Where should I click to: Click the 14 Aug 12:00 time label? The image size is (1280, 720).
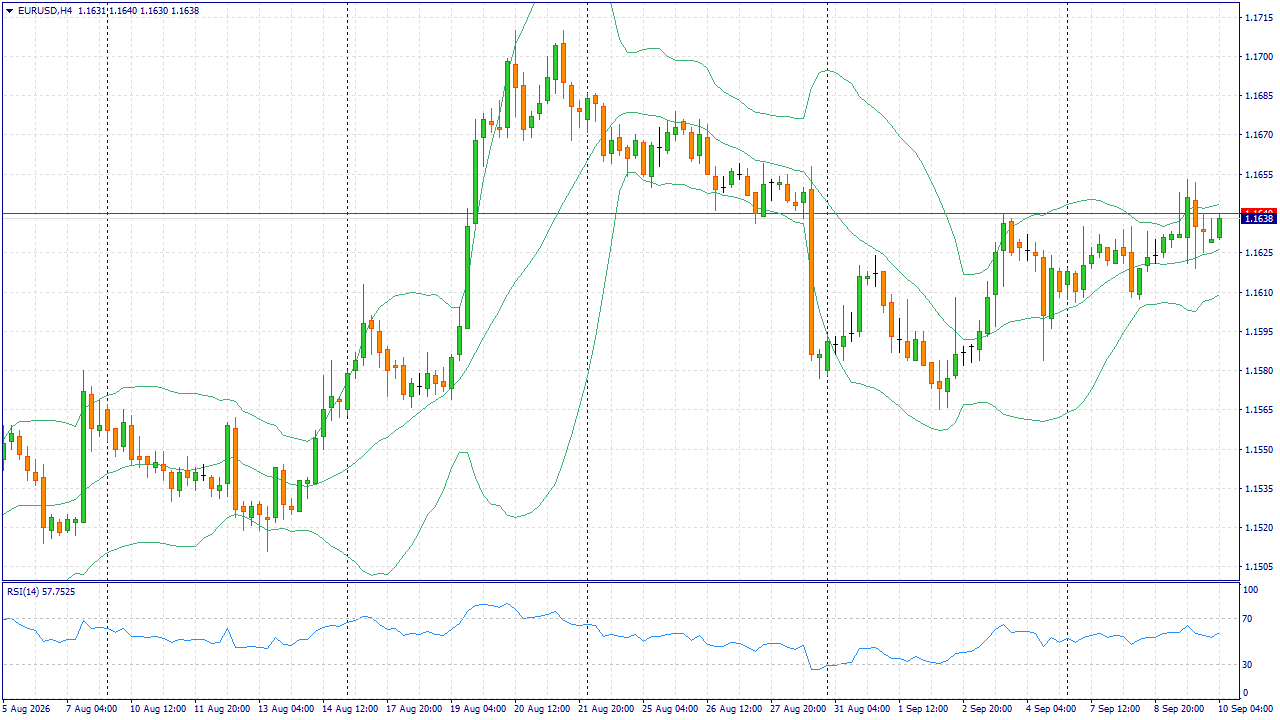coord(352,708)
